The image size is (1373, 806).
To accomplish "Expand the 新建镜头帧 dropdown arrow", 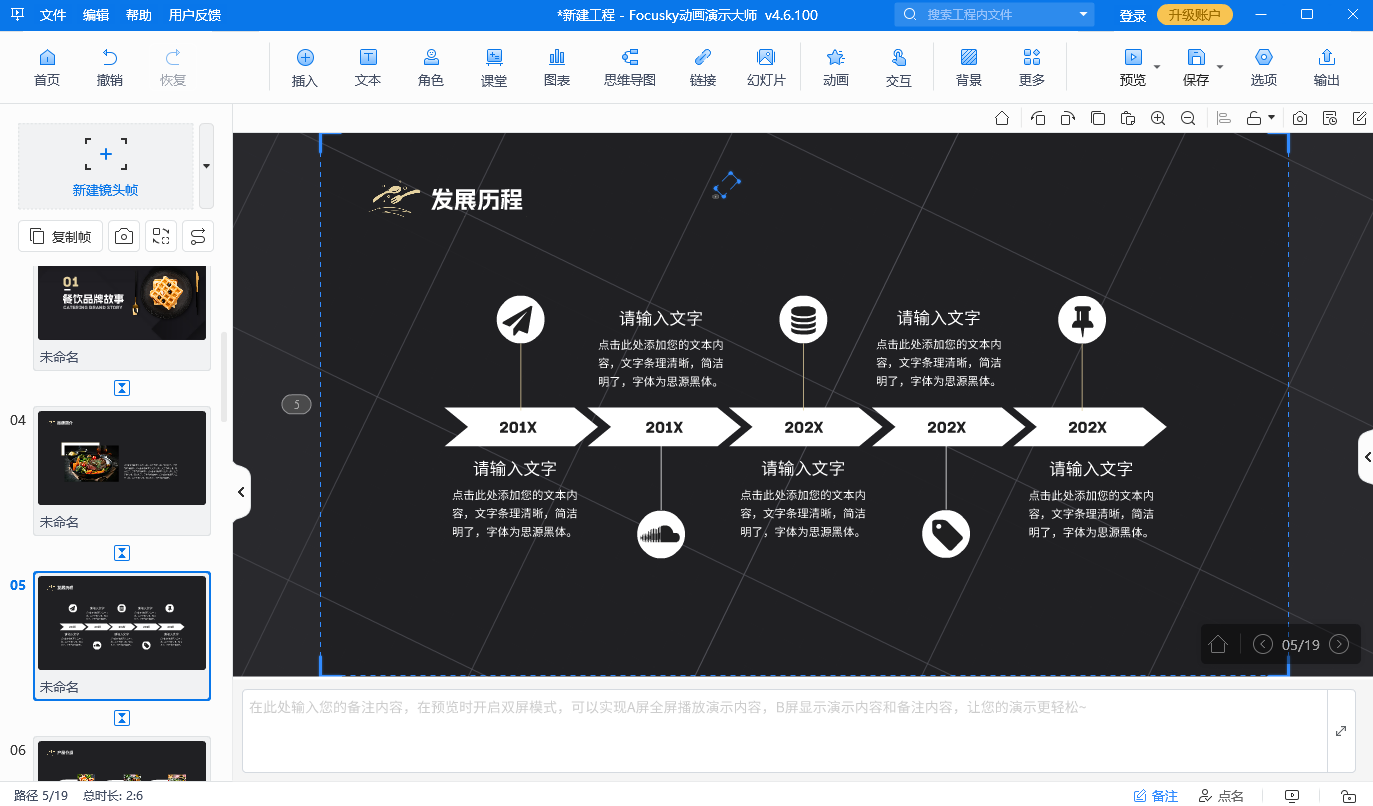I will click(x=206, y=165).
